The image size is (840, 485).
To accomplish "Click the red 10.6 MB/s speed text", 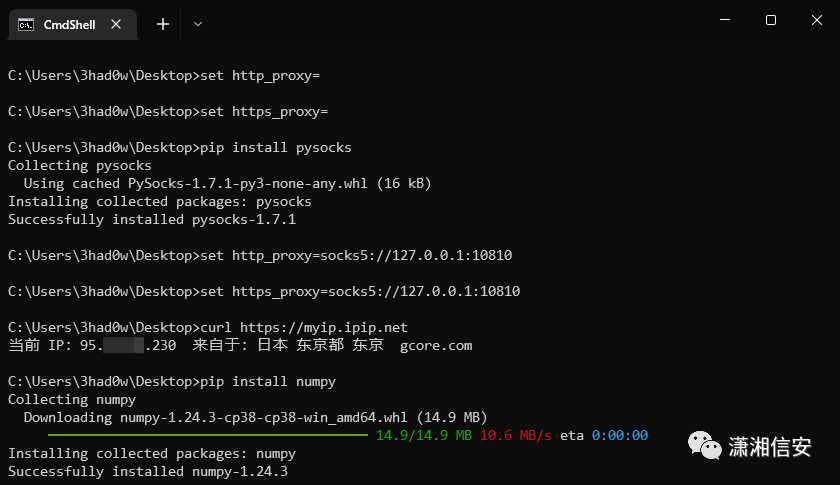I will [x=515, y=435].
